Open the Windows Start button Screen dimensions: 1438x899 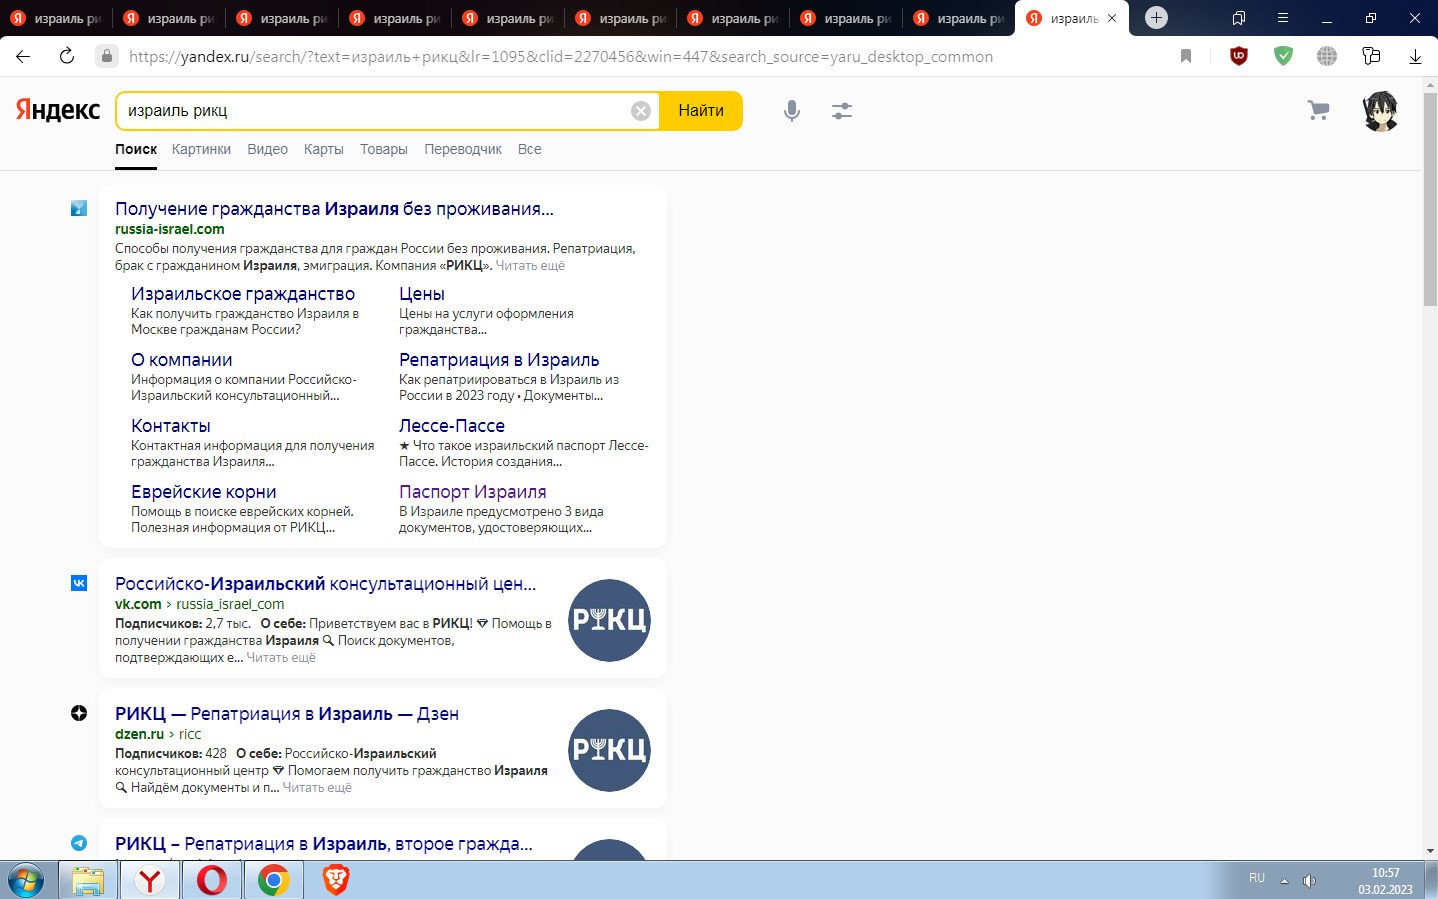26,880
